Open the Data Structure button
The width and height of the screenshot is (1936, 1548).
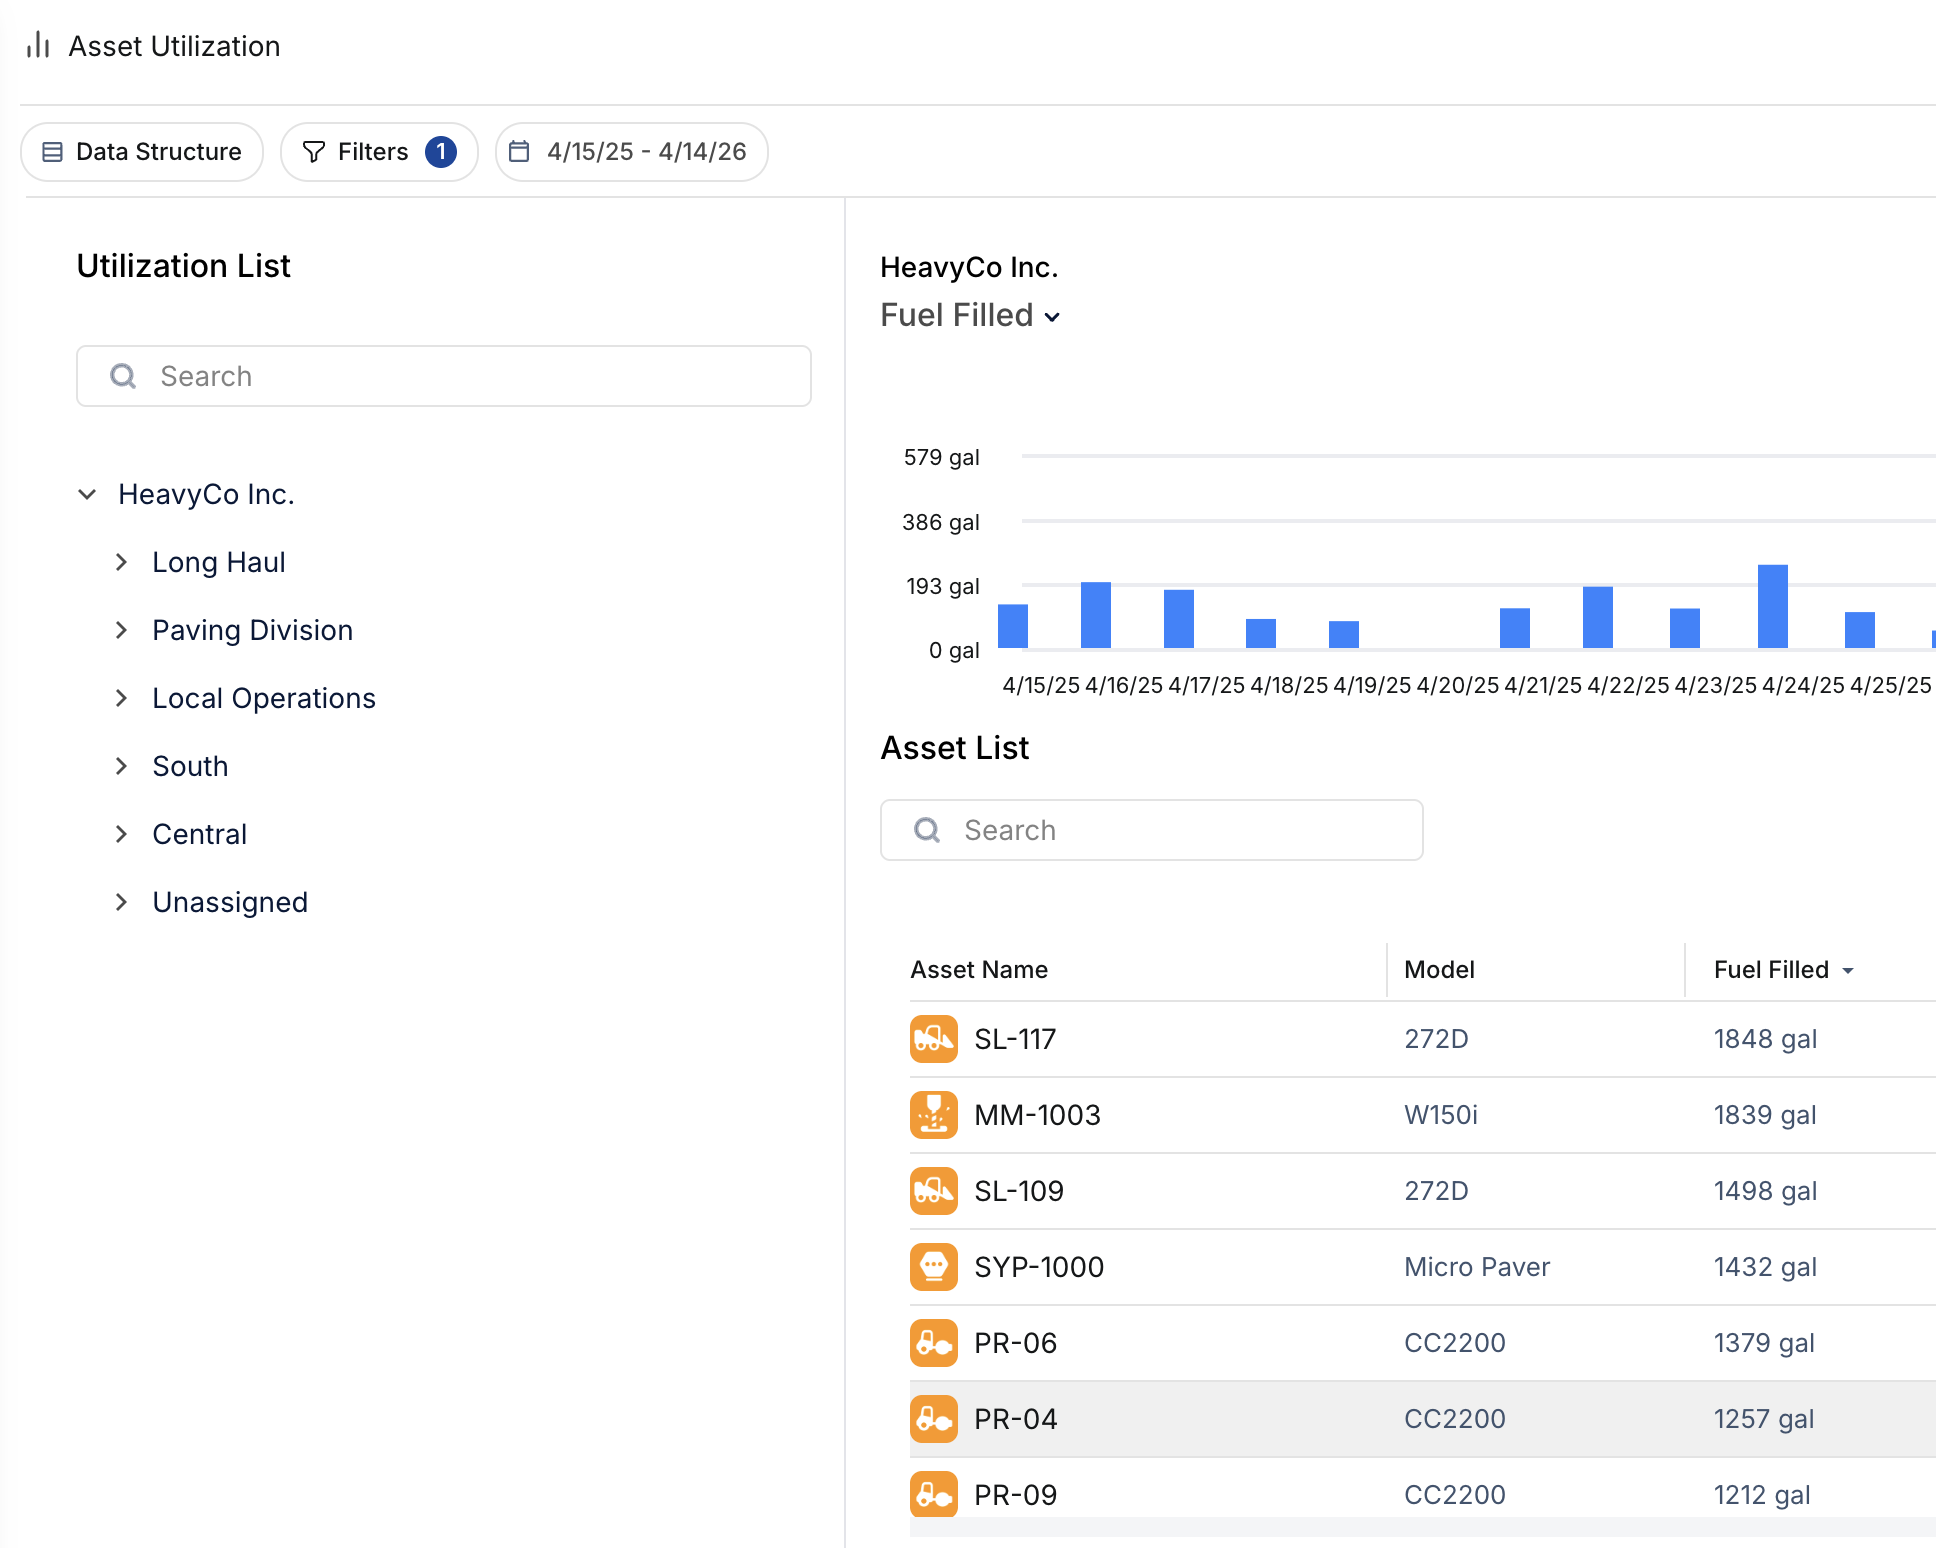point(142,151)
